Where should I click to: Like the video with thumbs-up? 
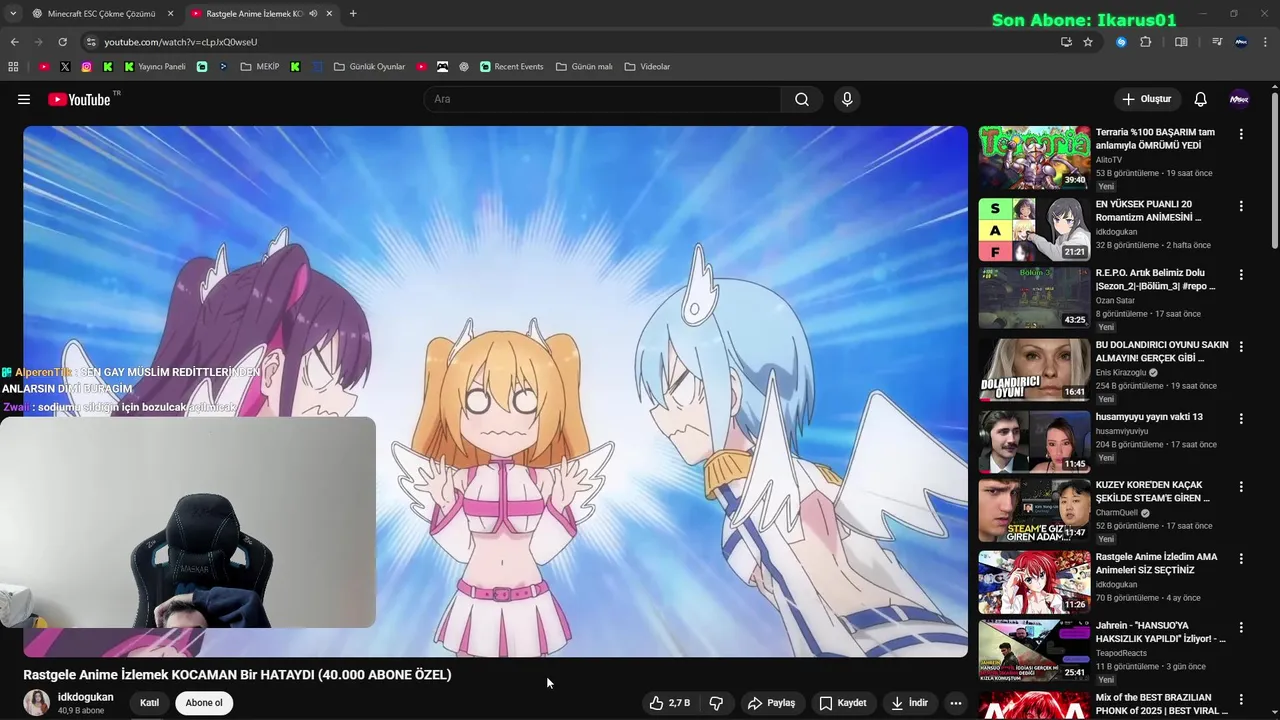[x=670, y=703]
